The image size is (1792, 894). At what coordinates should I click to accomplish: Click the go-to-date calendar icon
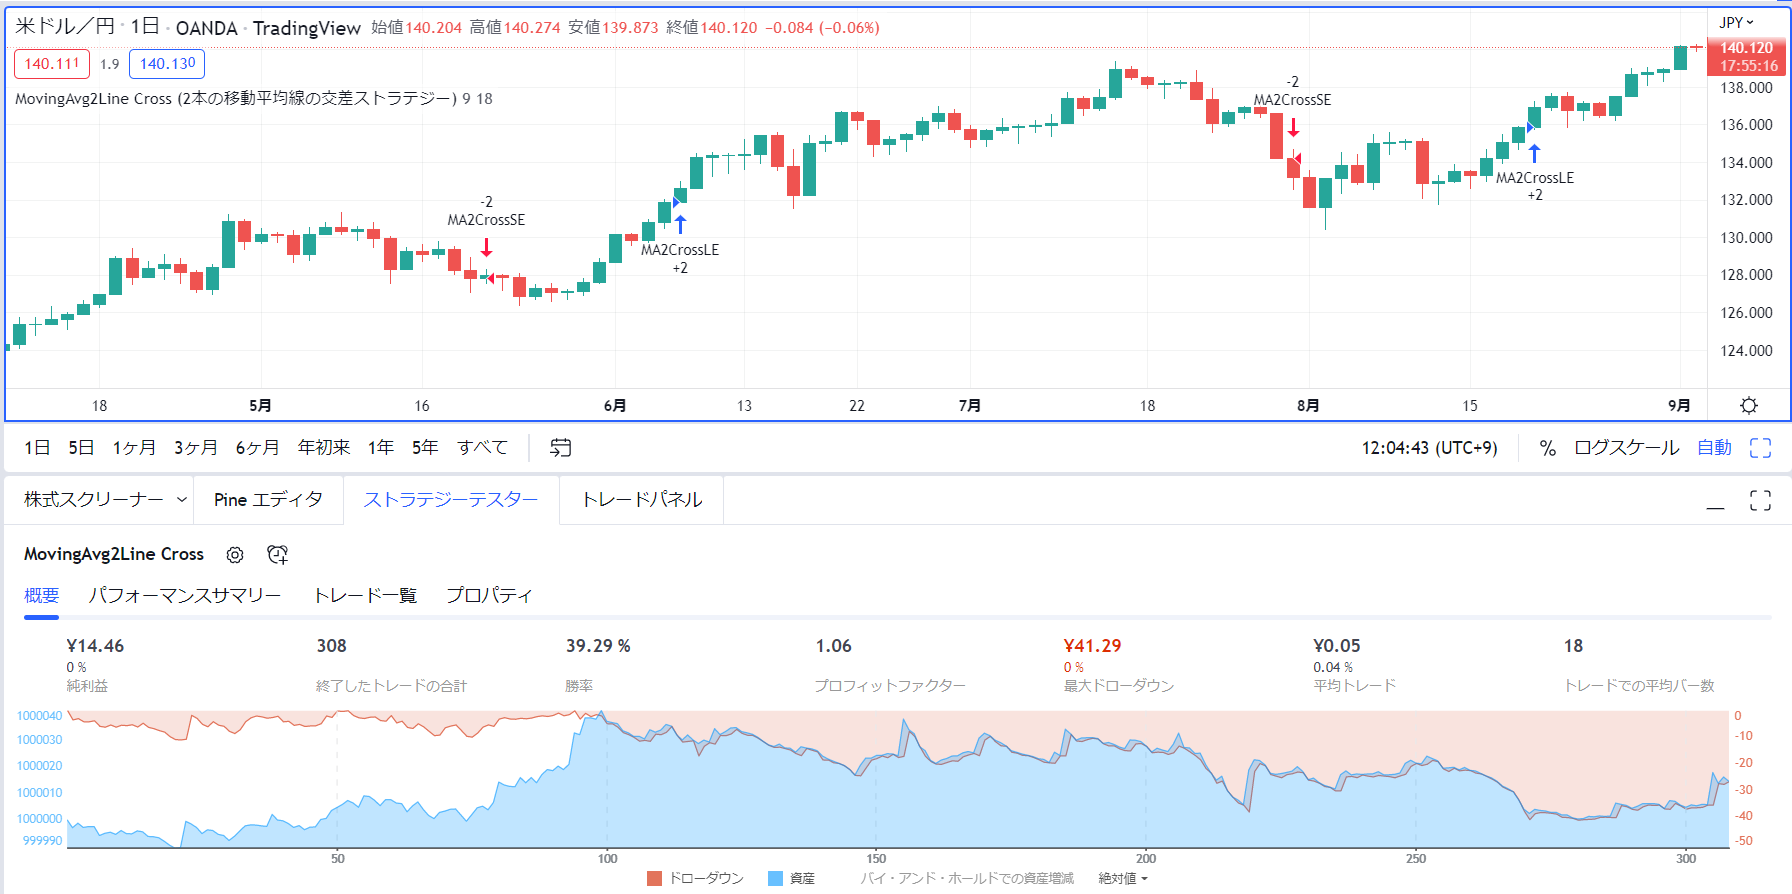click(x=561, y=447)
